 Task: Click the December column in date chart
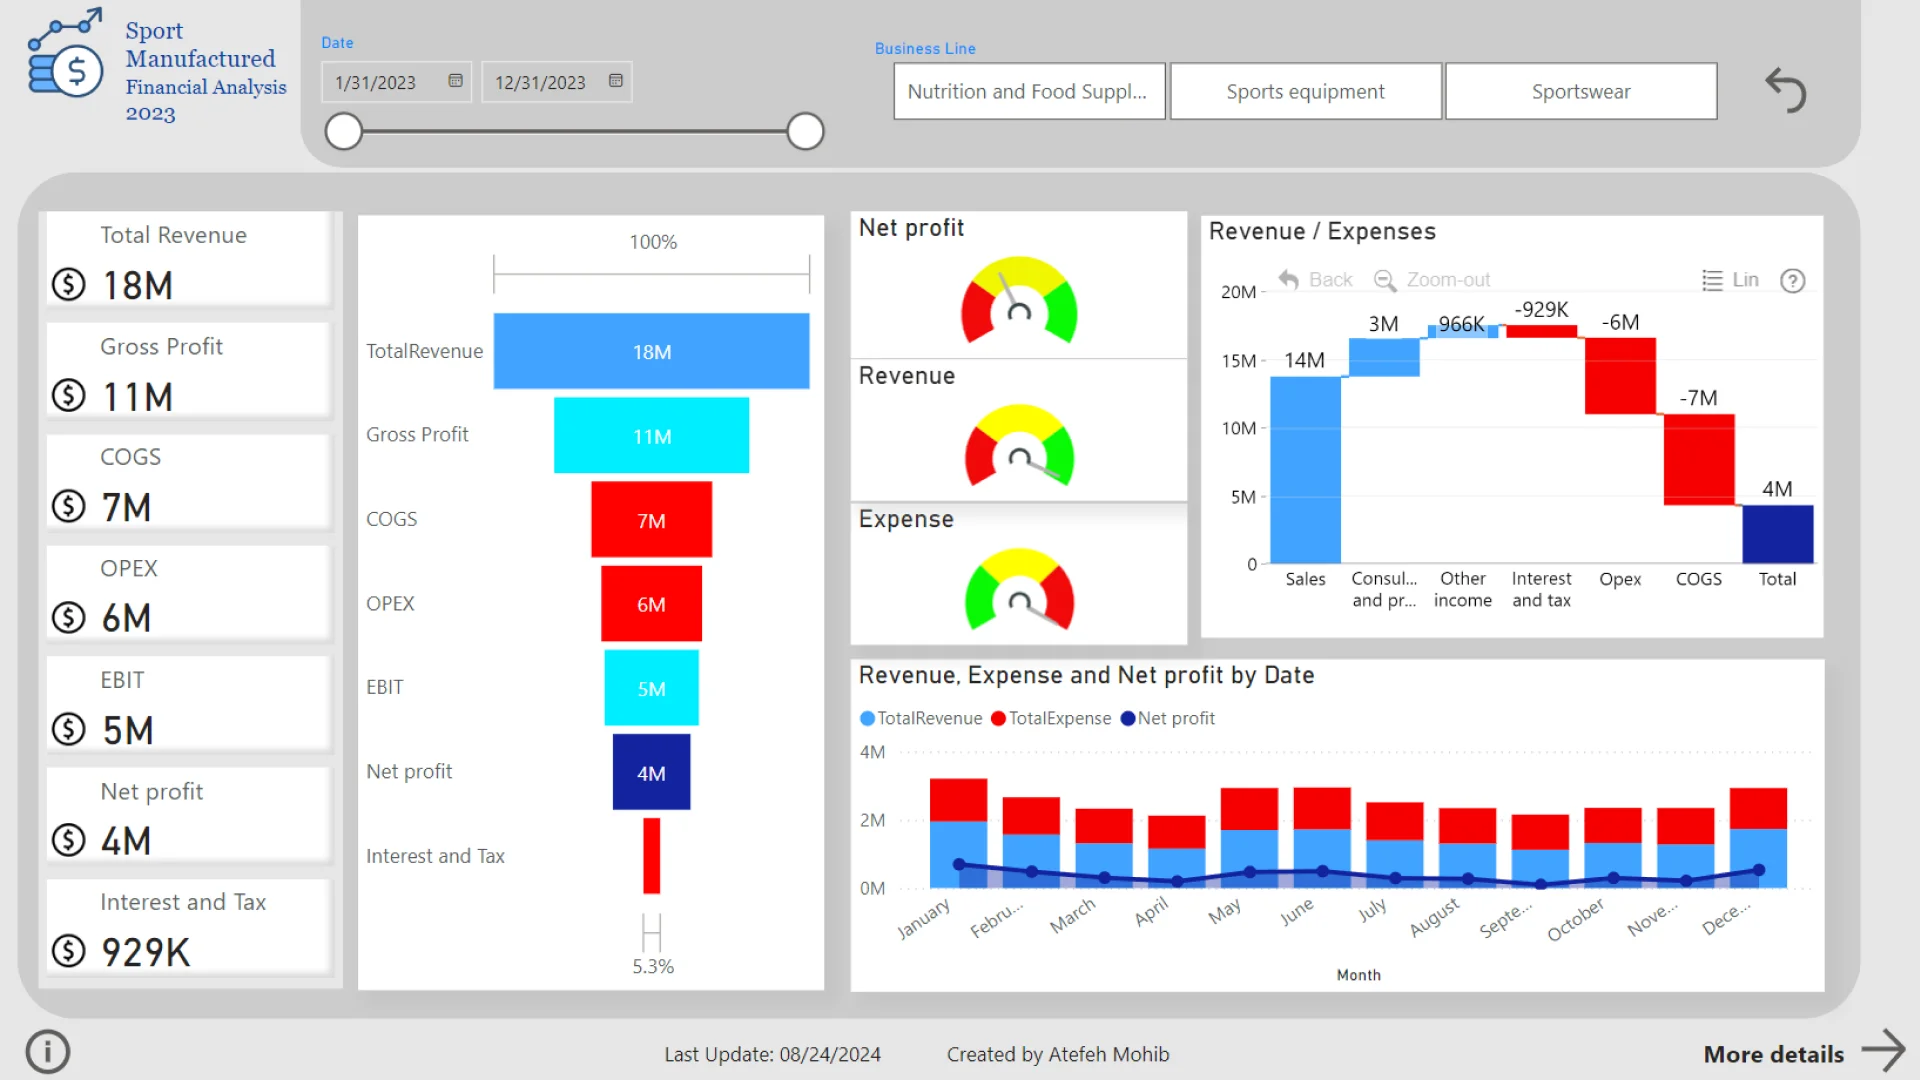1758,838
